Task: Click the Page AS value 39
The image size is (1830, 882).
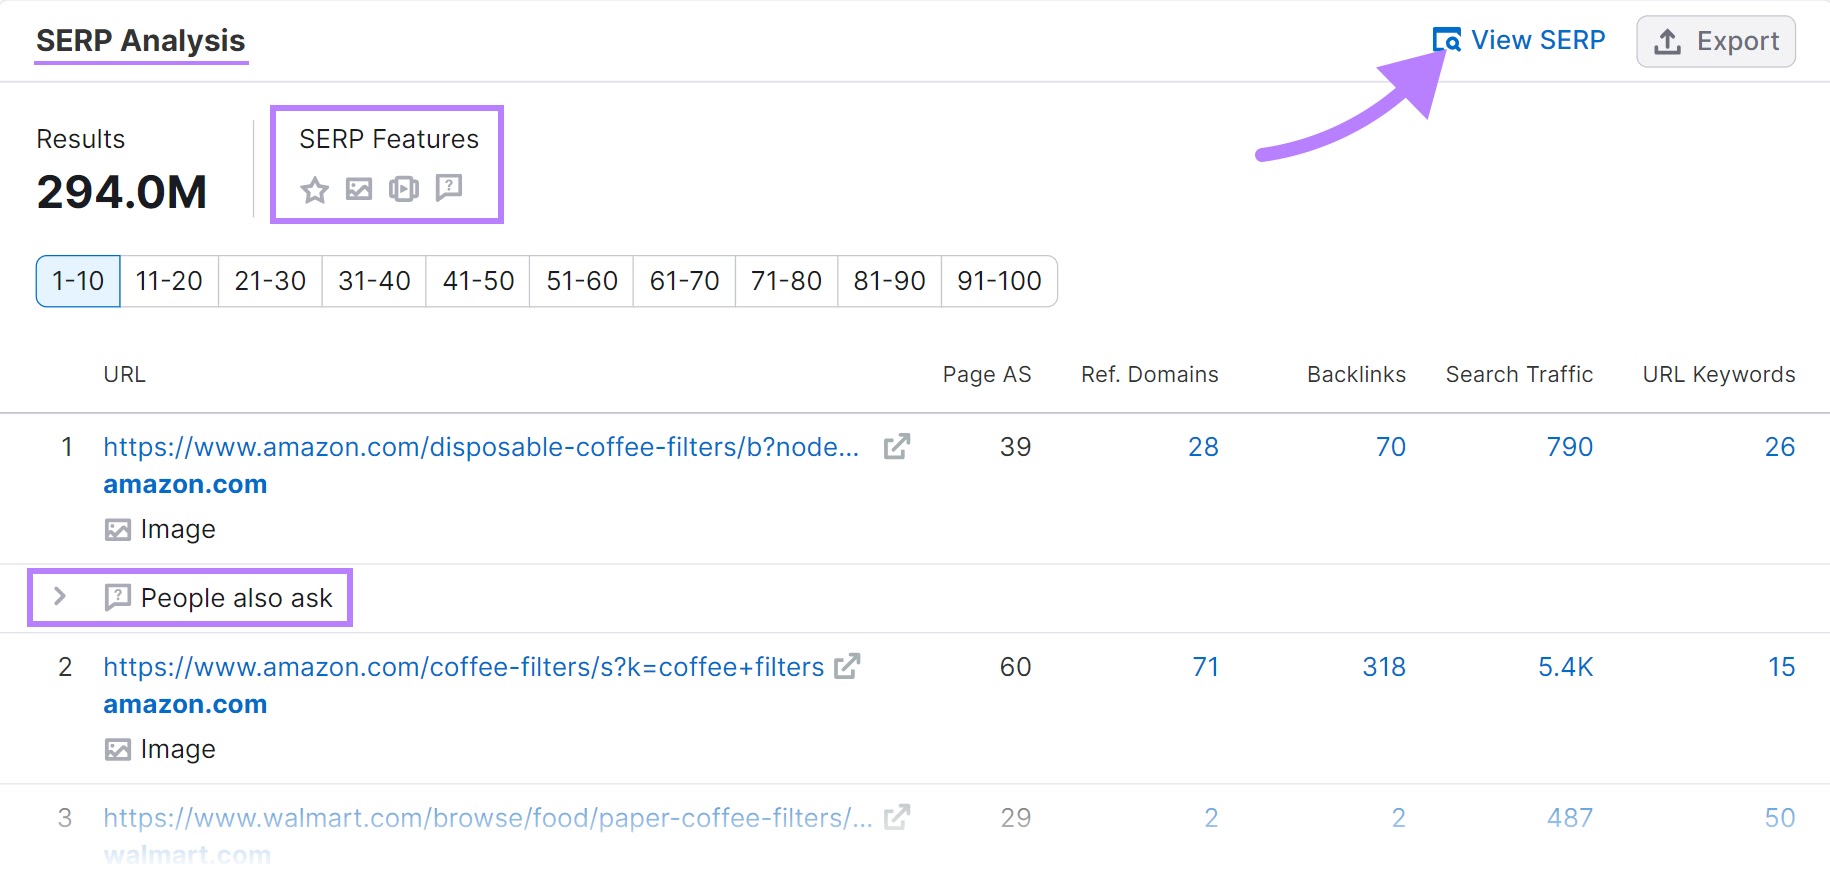Action: point(1015,447)
